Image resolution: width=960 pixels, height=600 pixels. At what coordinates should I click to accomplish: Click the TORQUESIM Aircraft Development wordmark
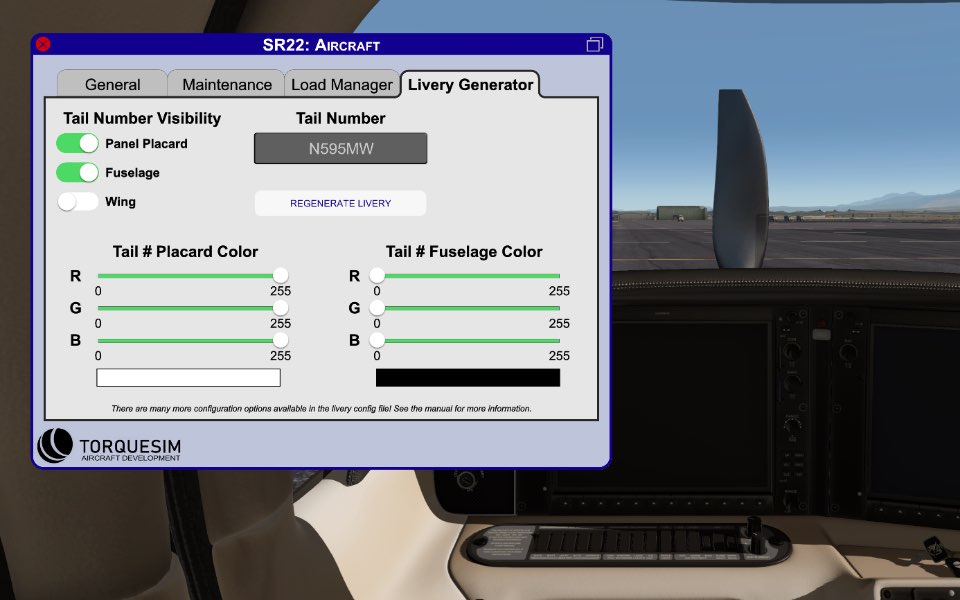(130, 449)
